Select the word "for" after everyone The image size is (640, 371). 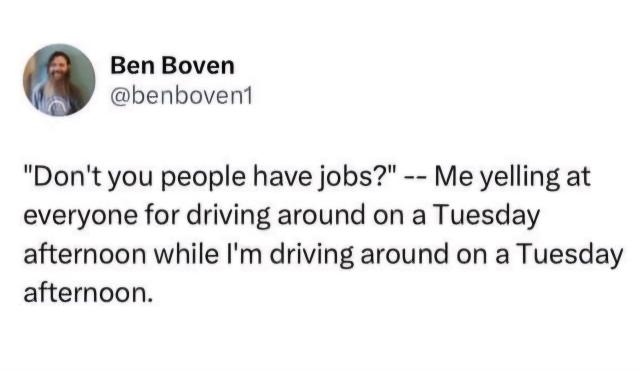(x=162, y=215)
